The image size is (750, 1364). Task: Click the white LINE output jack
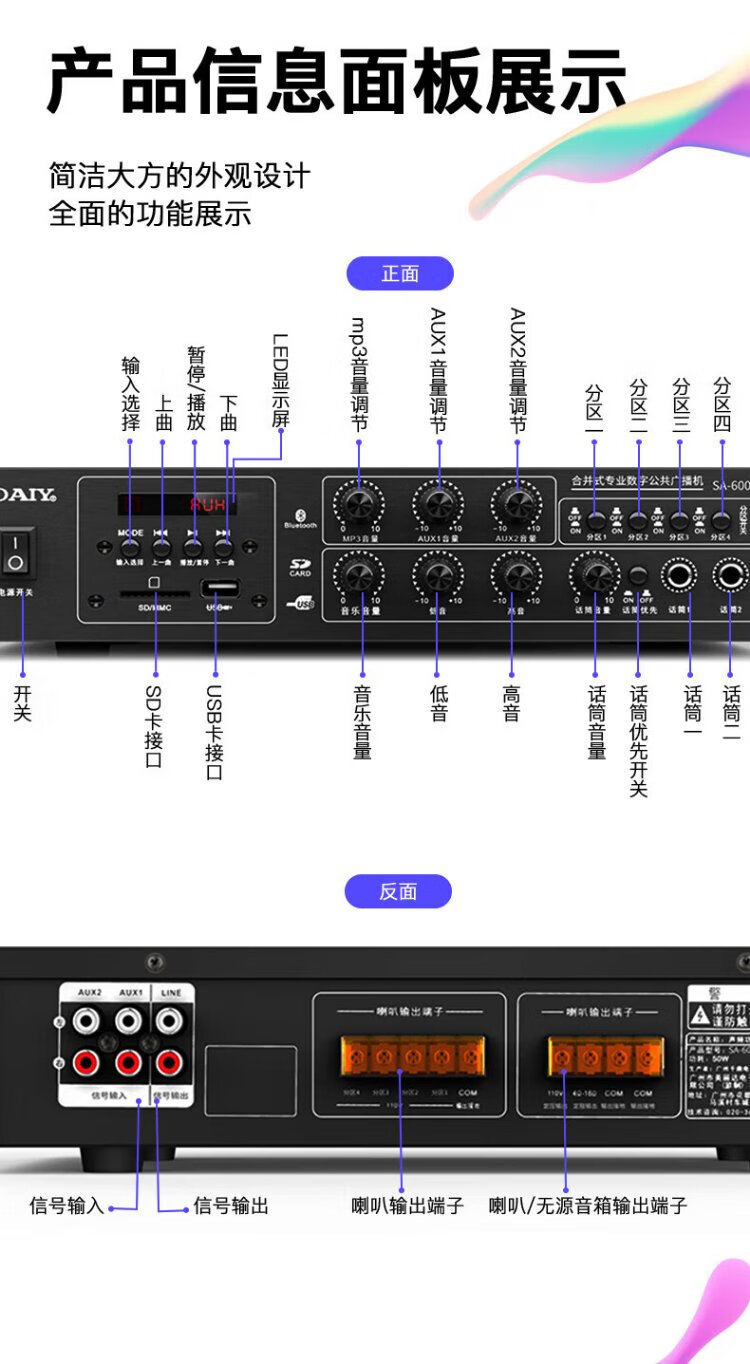[x=170, y=1020]
